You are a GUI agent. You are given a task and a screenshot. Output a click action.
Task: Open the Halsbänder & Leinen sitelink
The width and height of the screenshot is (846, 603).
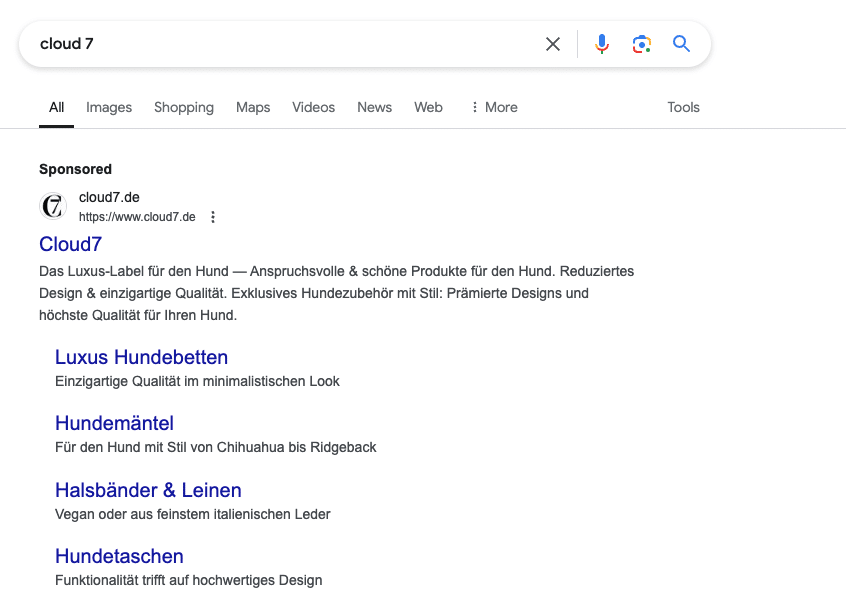click(148, 490)
